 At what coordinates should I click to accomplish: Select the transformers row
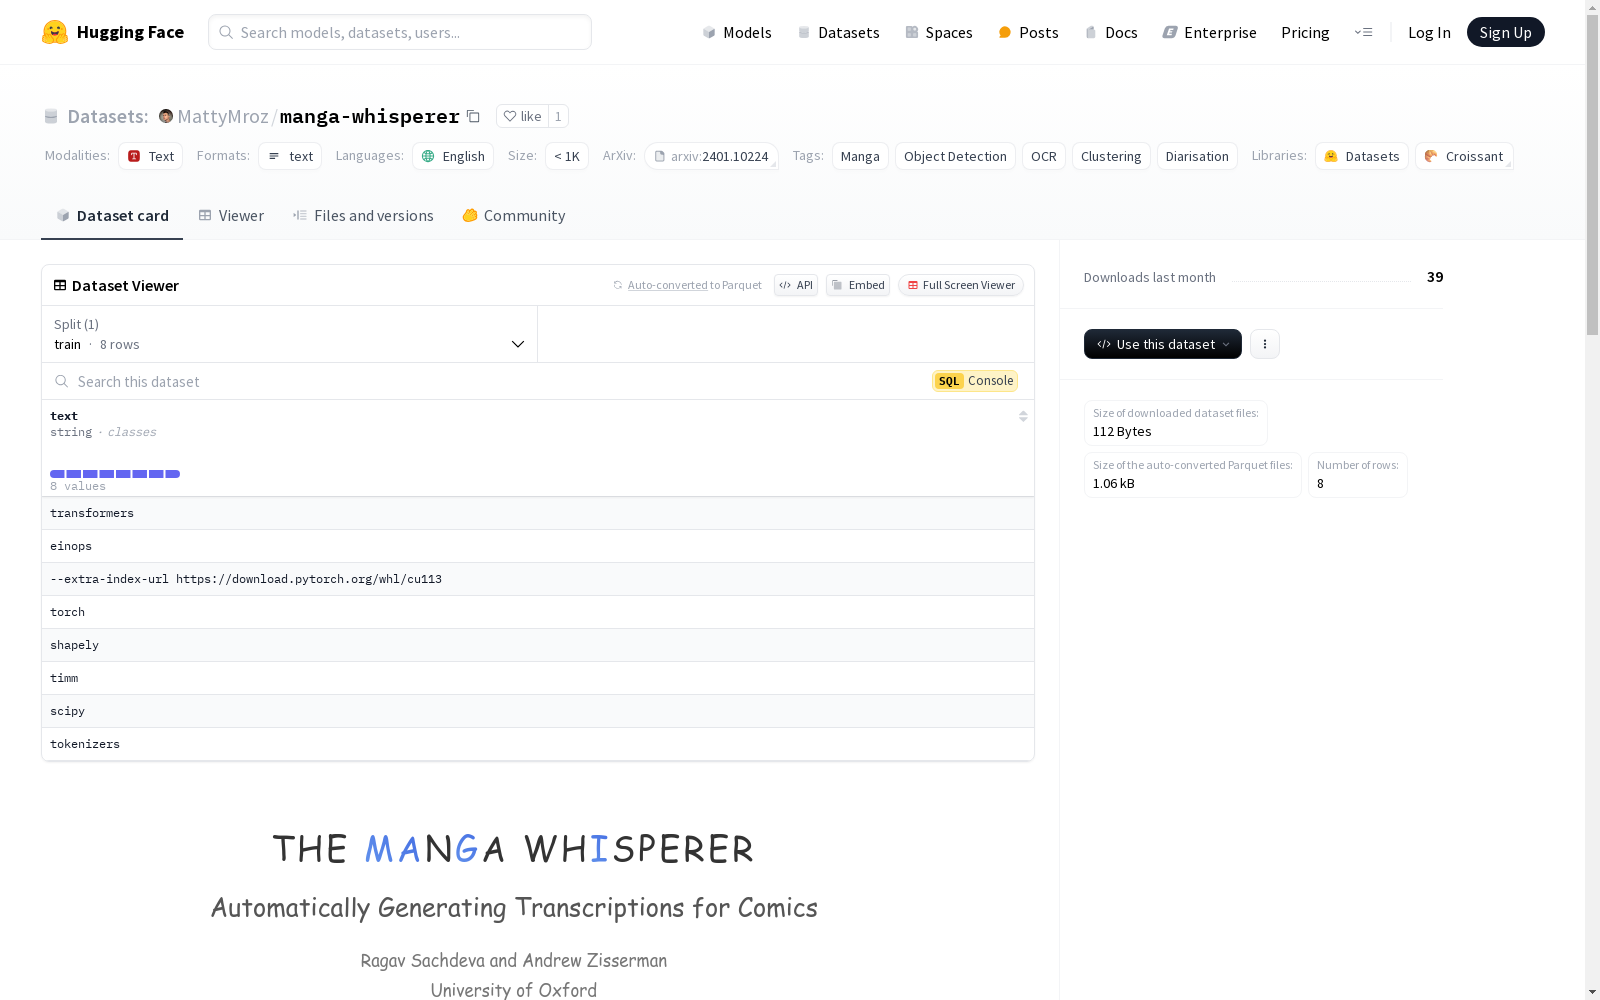[538, 513]
